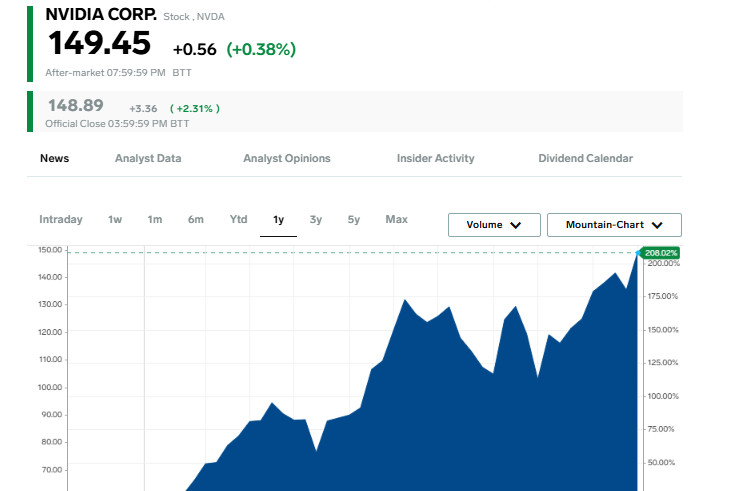The image size is (739, 491).
Task: Click the Mountain-Chart chevron arrow
Action: pyautogui.click(x=657, y=225)
